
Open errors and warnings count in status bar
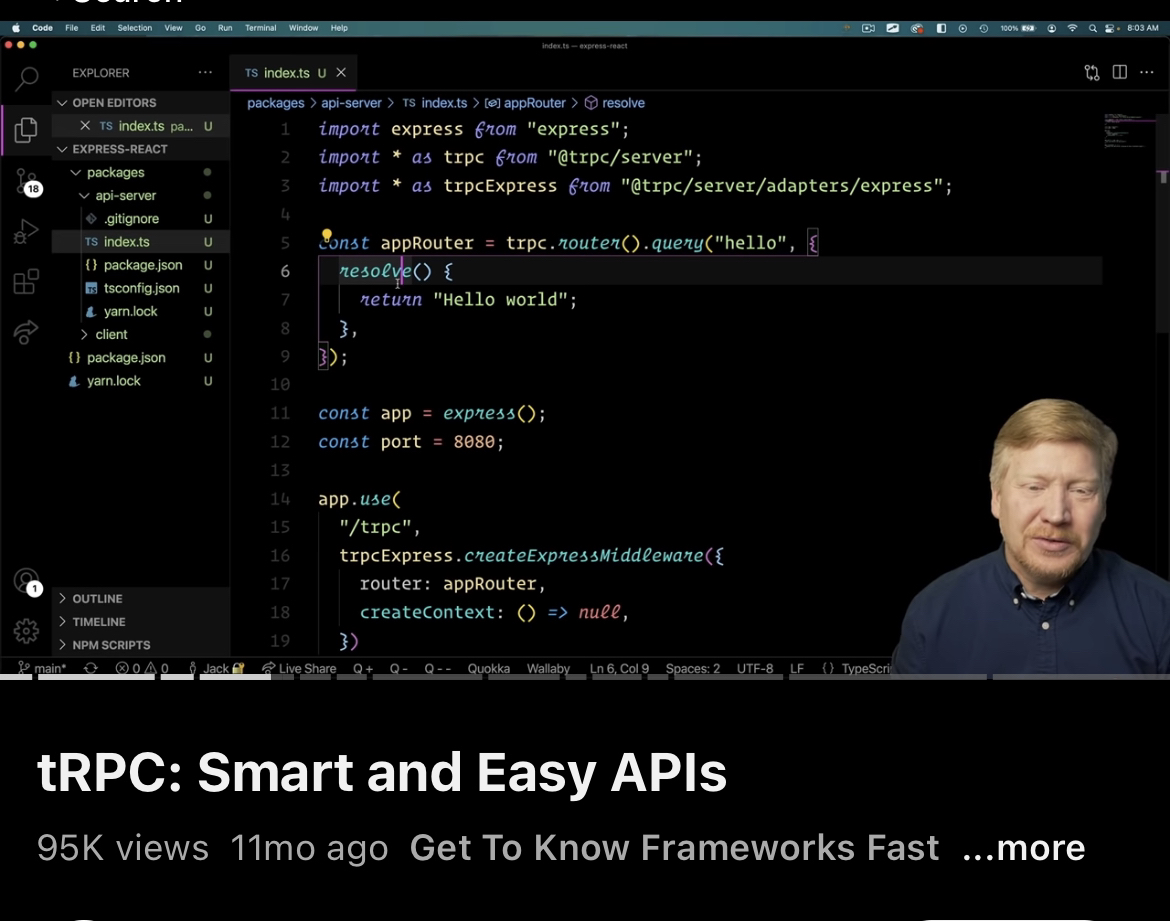pos(142,668)
